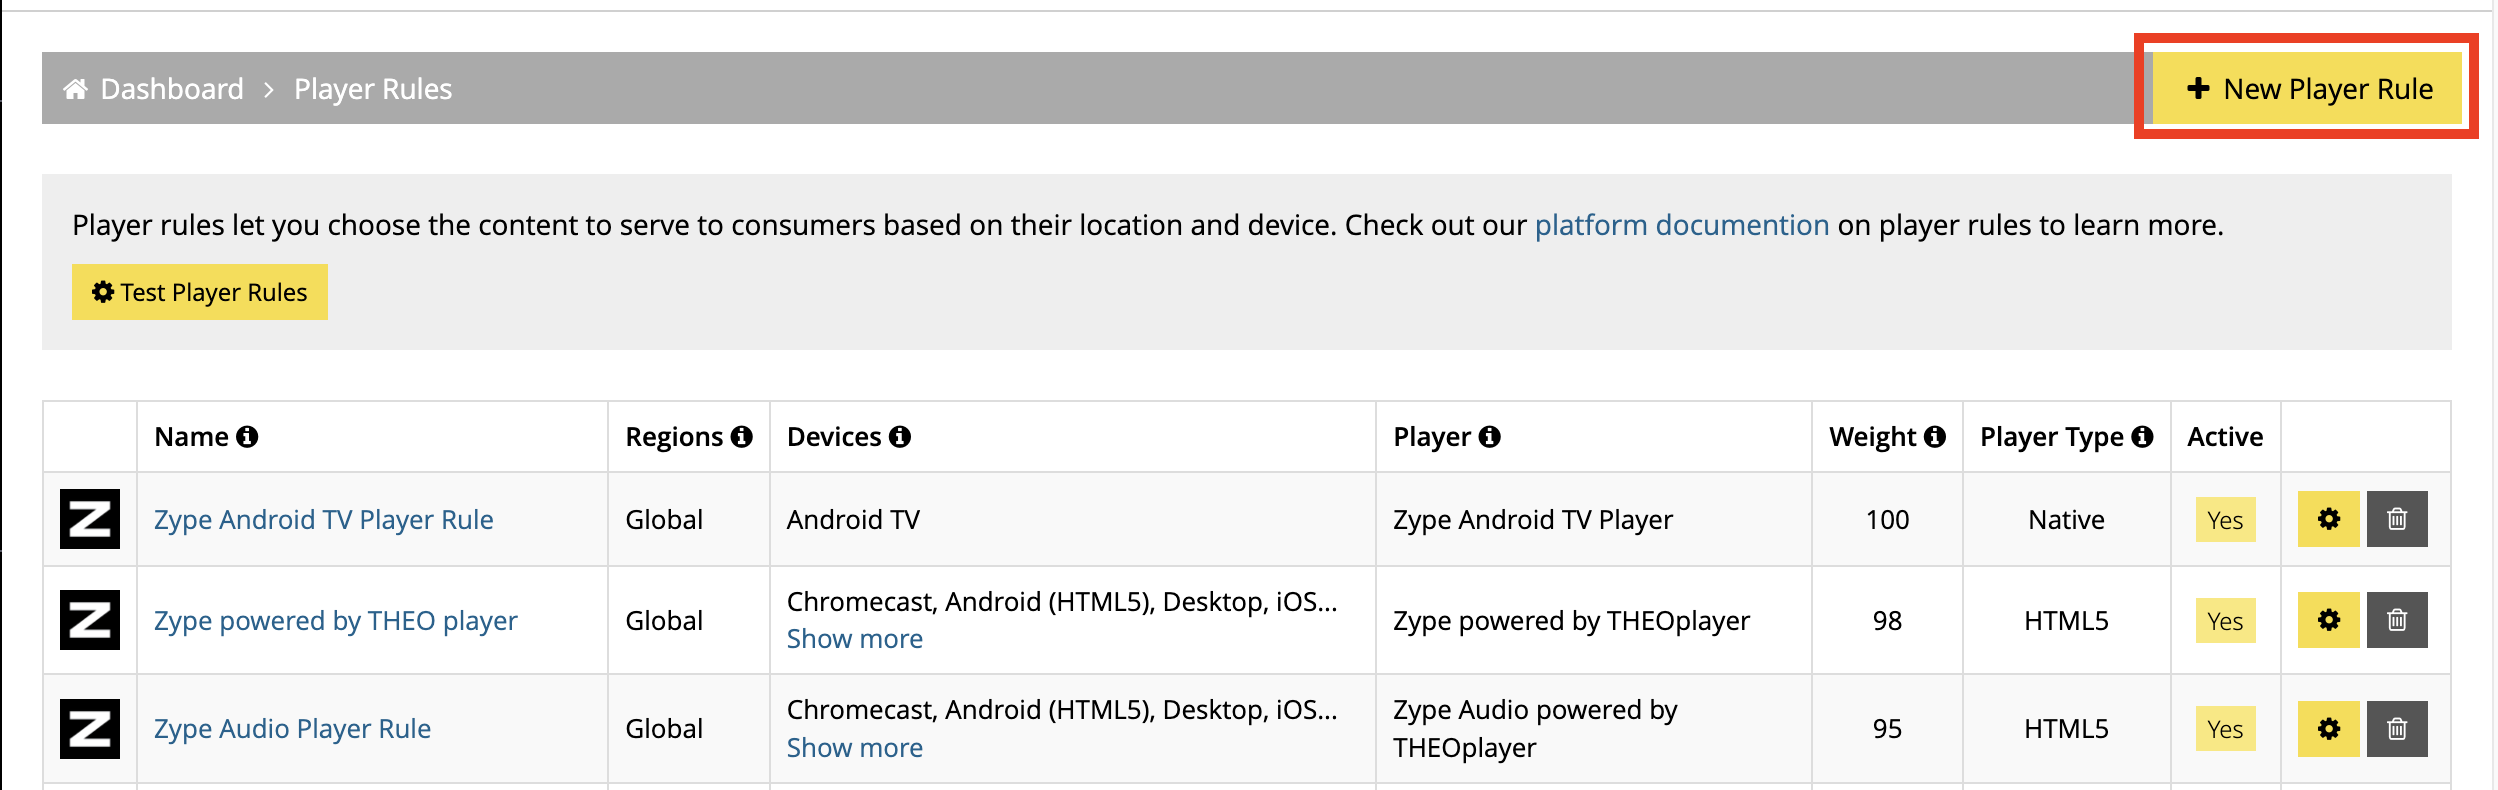2498x790 pixels.
Task: Open the platform documention link
Action: pyautogui.click(x=1681, y=225)
